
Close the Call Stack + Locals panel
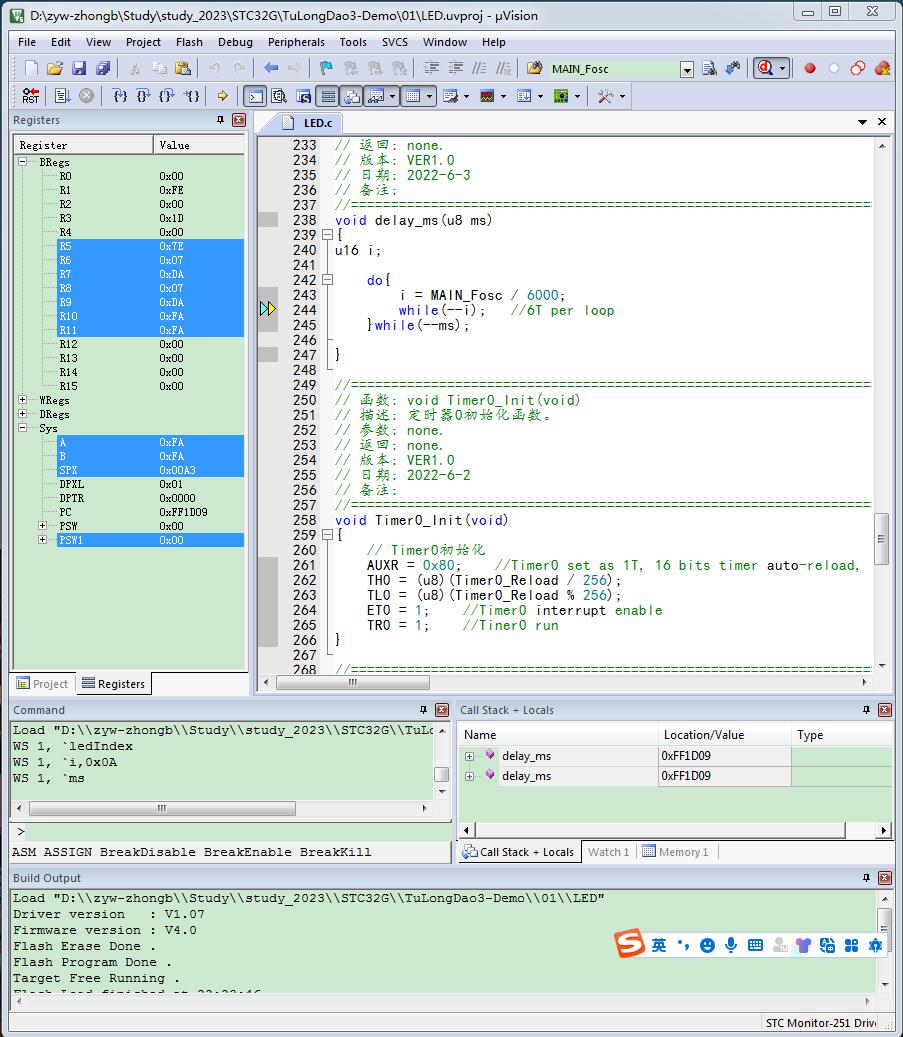click(884, 710)
